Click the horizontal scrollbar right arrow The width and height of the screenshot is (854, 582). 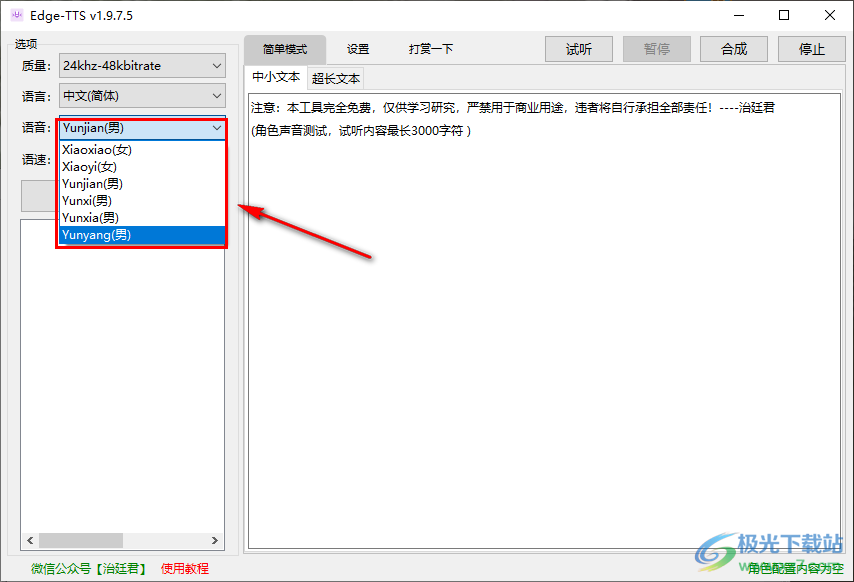[215, 540]
